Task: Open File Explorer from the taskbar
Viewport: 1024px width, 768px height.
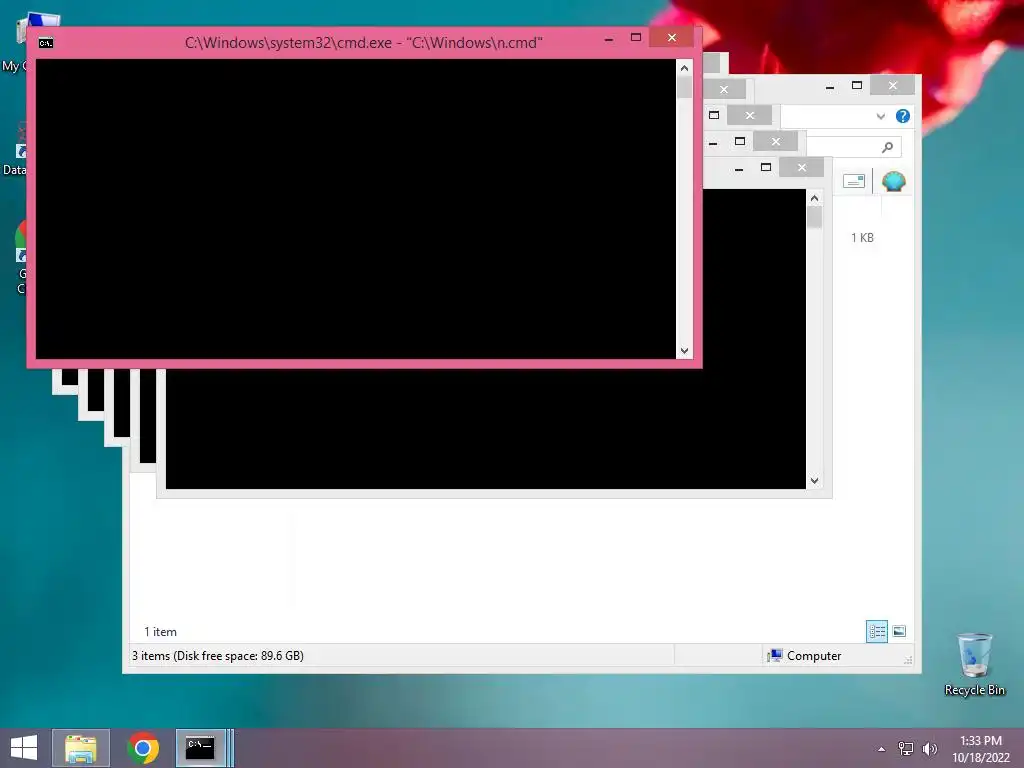Action: (80, 748)
